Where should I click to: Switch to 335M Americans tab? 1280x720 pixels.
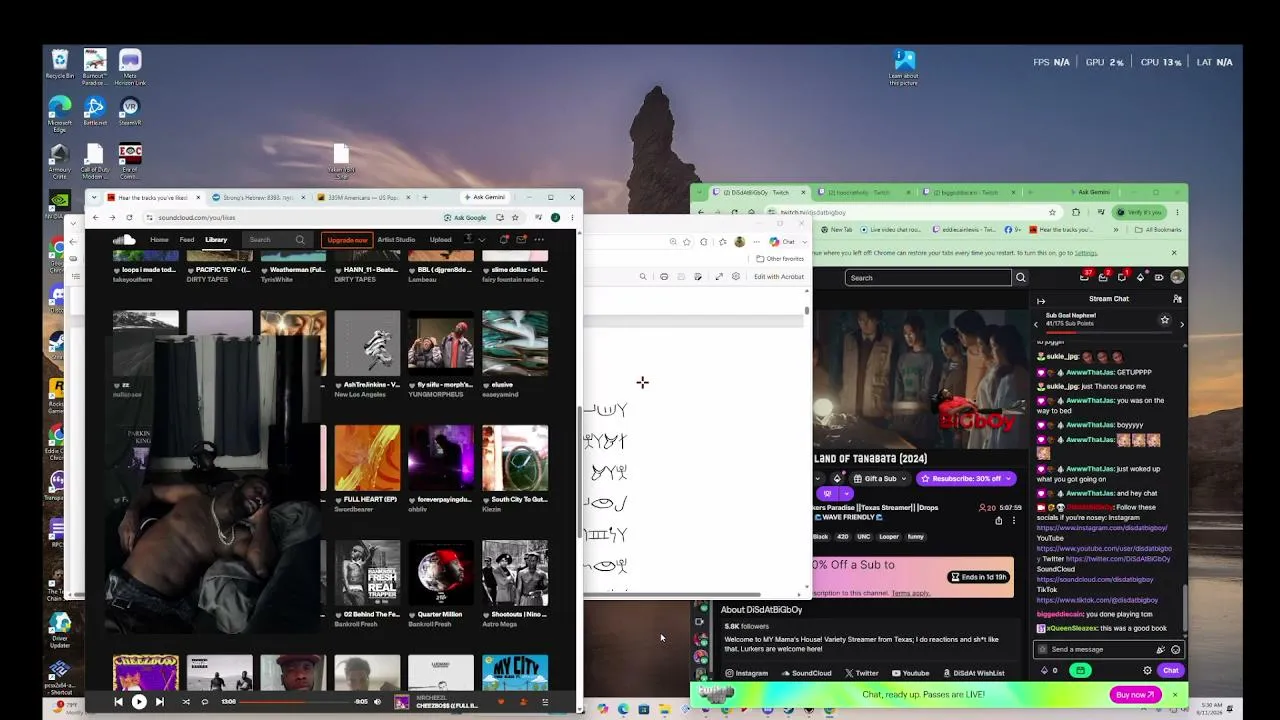(x=361, y=197)
